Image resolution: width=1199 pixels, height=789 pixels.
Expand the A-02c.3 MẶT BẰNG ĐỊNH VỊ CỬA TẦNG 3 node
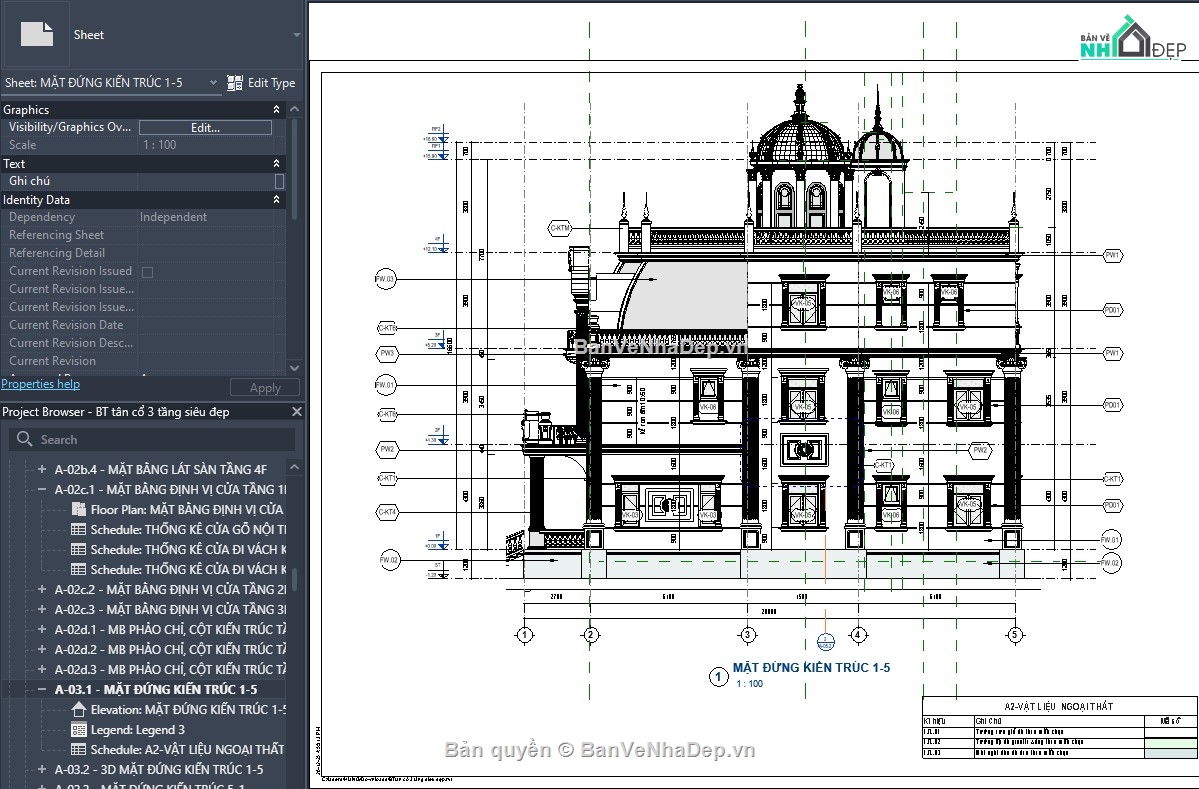41,609
